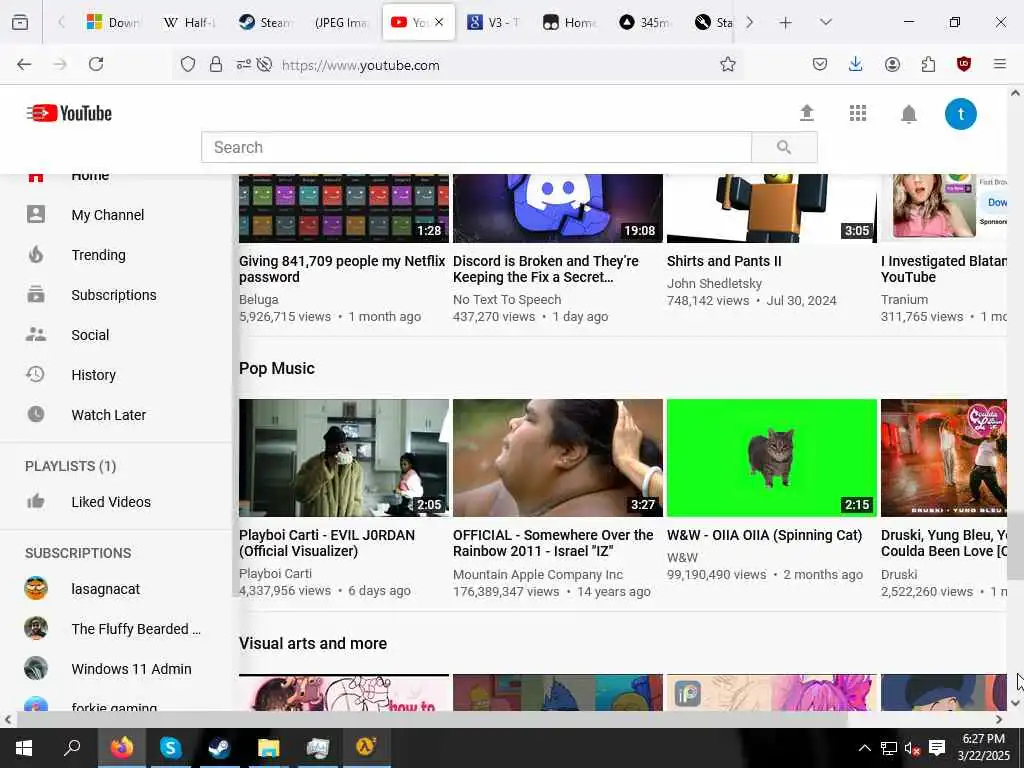Open the Spinning Cat video thumbnail
The width and height of the screenshot is (1024, 768).
771,458
